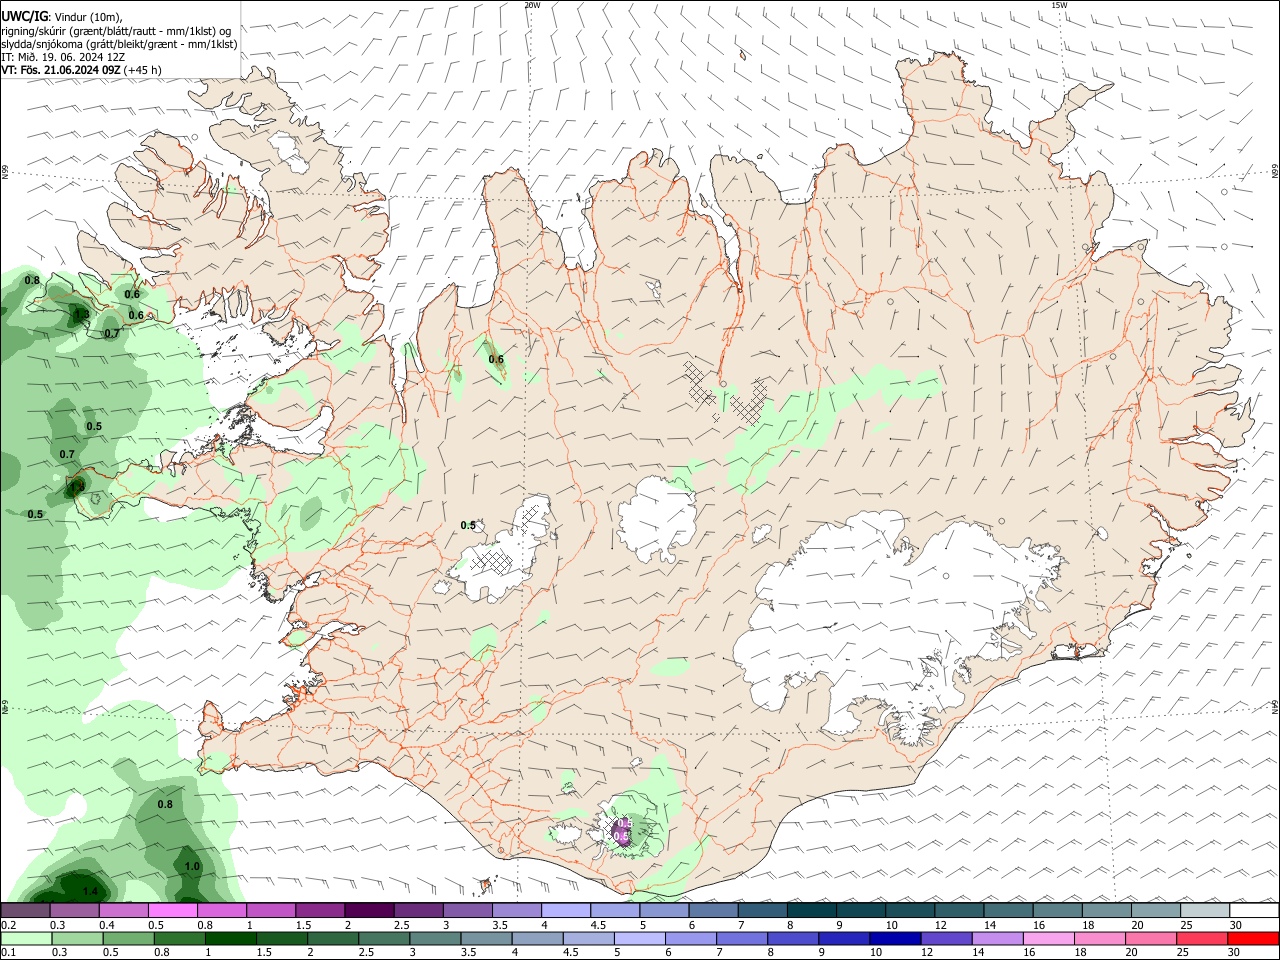The width and height of the screenshot is (1280, 960).
Task: Click the UWC/IG title text
Action: coord(24,16)
